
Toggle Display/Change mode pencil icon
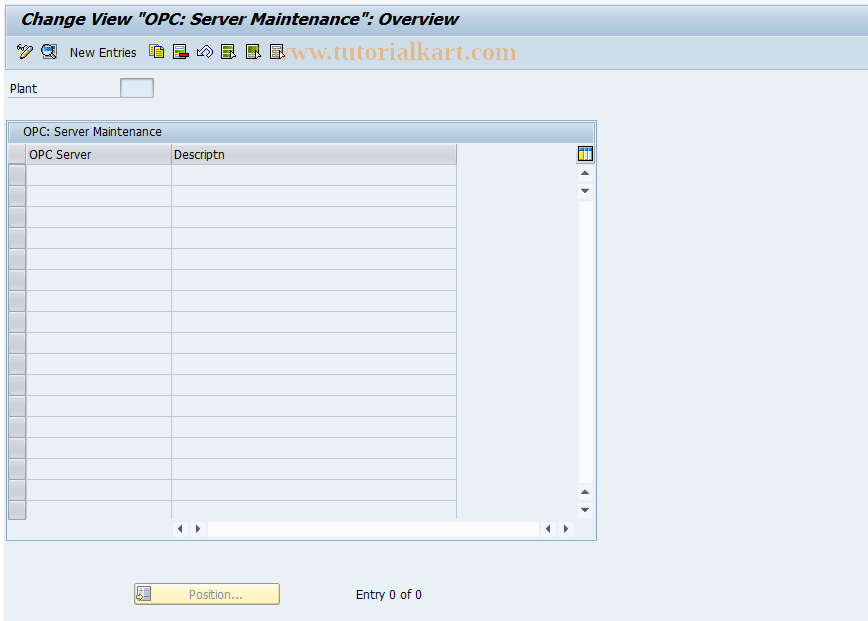coord(24,52)
